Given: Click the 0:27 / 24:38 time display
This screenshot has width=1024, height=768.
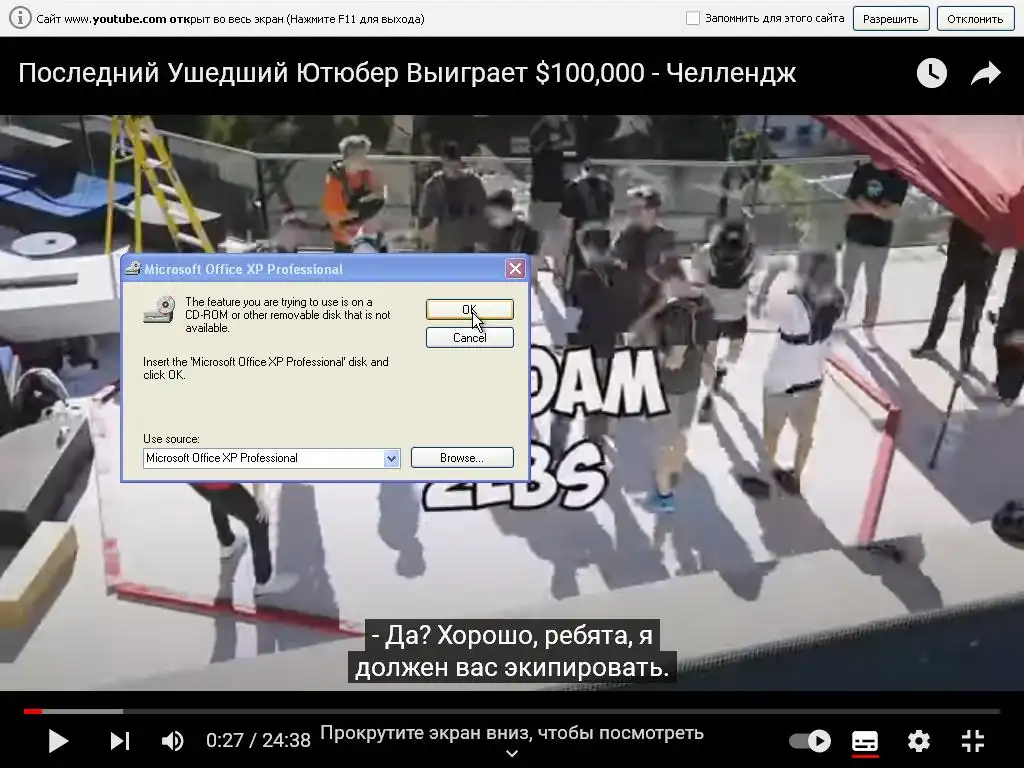Looking at the screenshot, I should point(258,741).
